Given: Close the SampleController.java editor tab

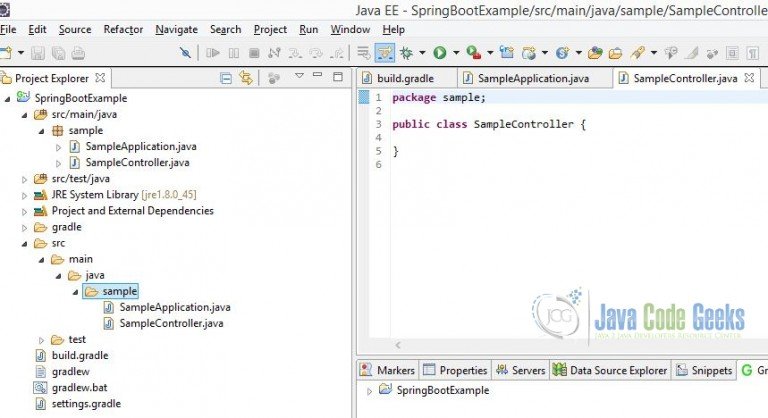Looking at the screenshot, I should (749, 77).
